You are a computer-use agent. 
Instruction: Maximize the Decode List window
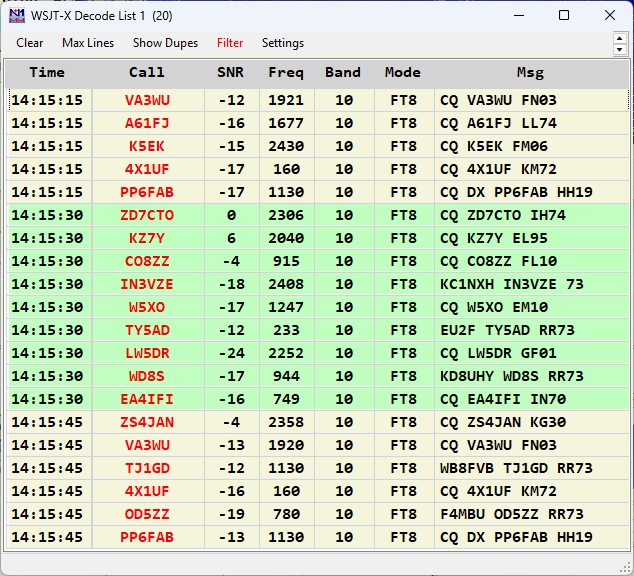[x=564, y=16]
